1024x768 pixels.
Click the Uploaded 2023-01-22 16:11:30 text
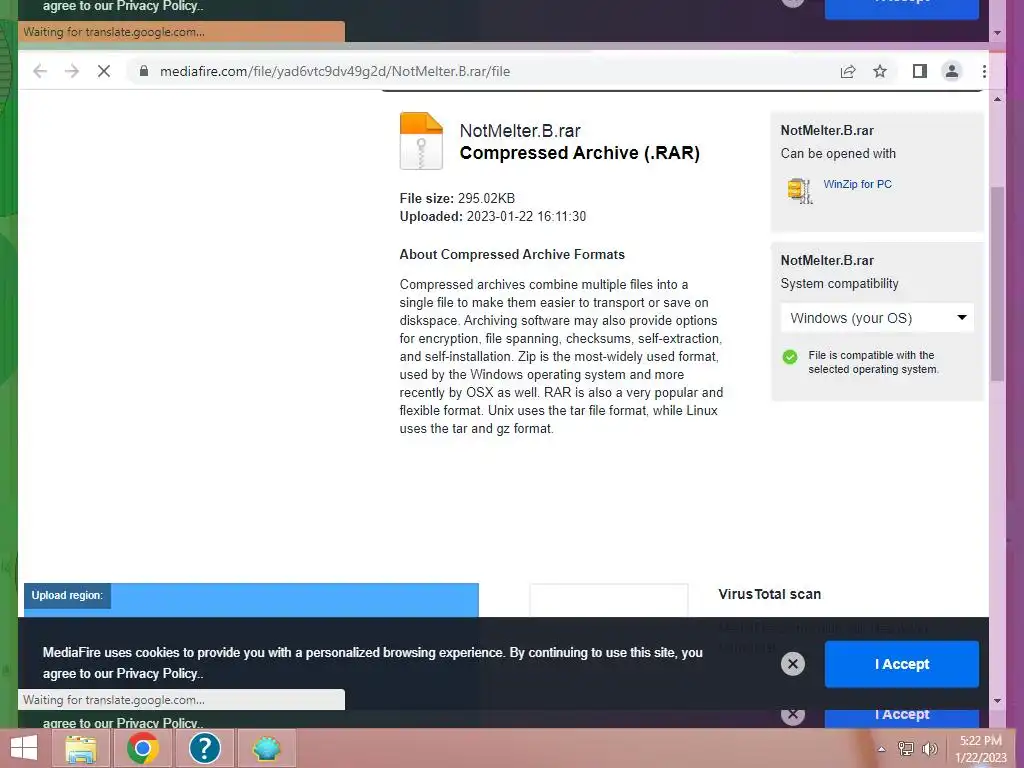tap(493, 217)
